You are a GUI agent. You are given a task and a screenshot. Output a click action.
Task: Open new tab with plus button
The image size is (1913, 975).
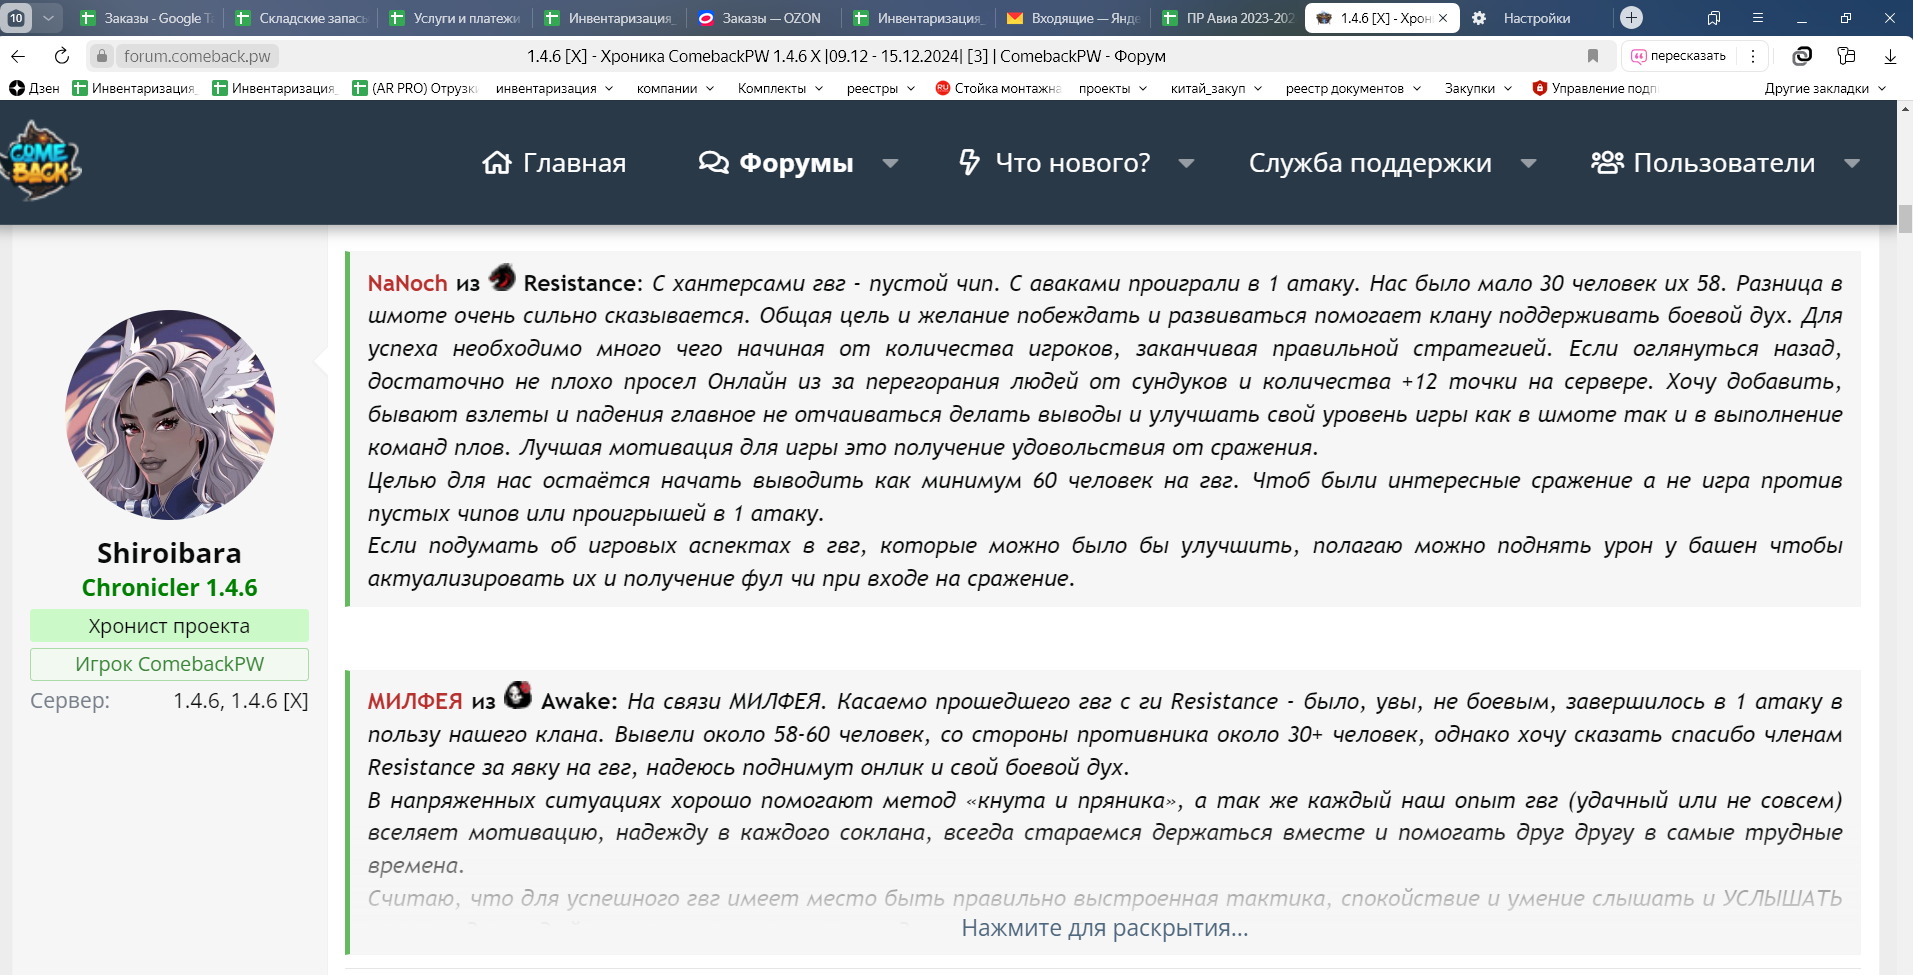click(1631, 18)
